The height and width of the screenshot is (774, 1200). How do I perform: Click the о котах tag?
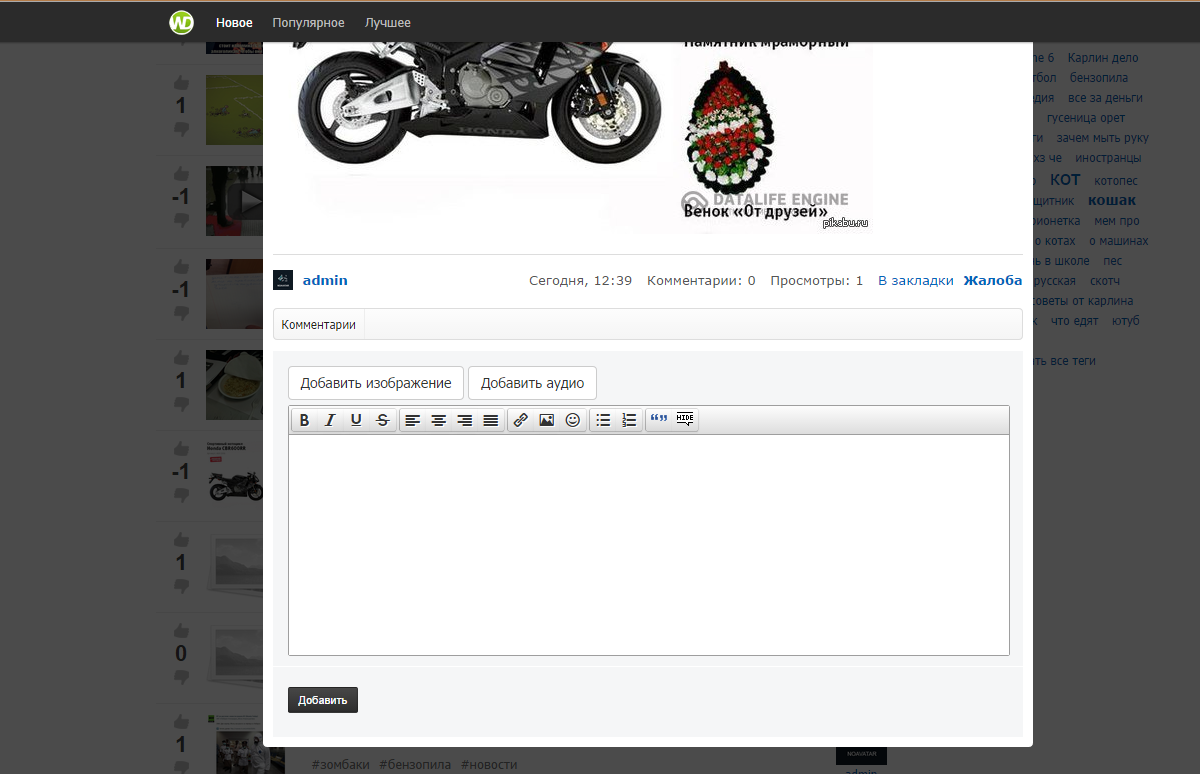pos(1054,241)
